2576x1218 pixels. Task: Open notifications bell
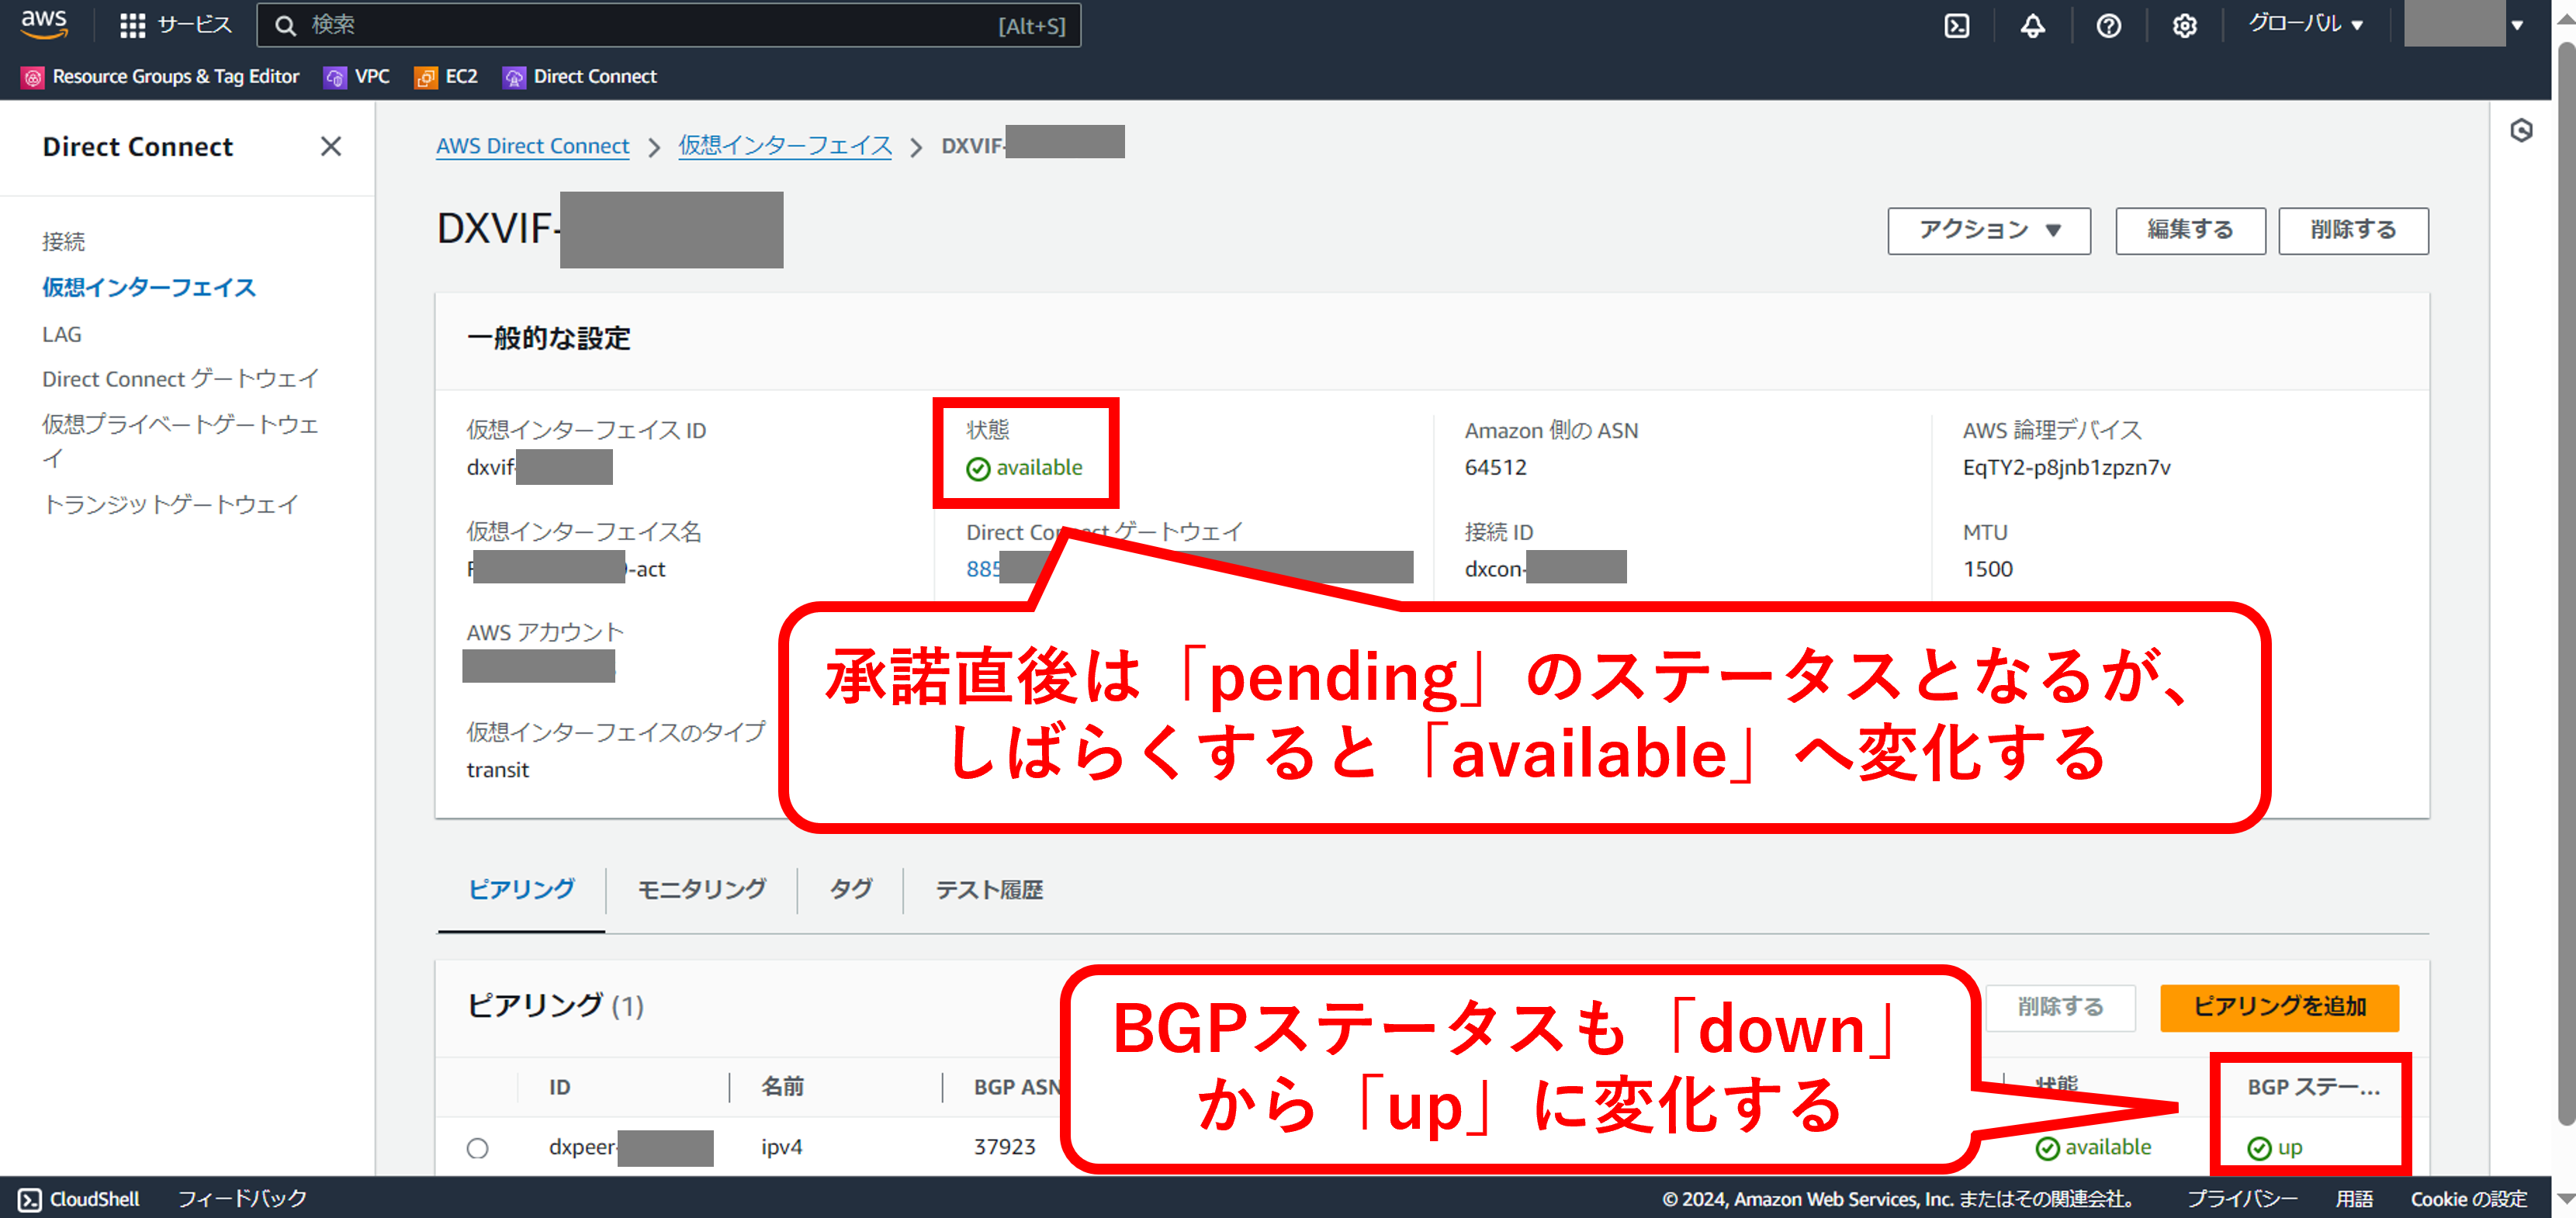tap(2032, 26)
